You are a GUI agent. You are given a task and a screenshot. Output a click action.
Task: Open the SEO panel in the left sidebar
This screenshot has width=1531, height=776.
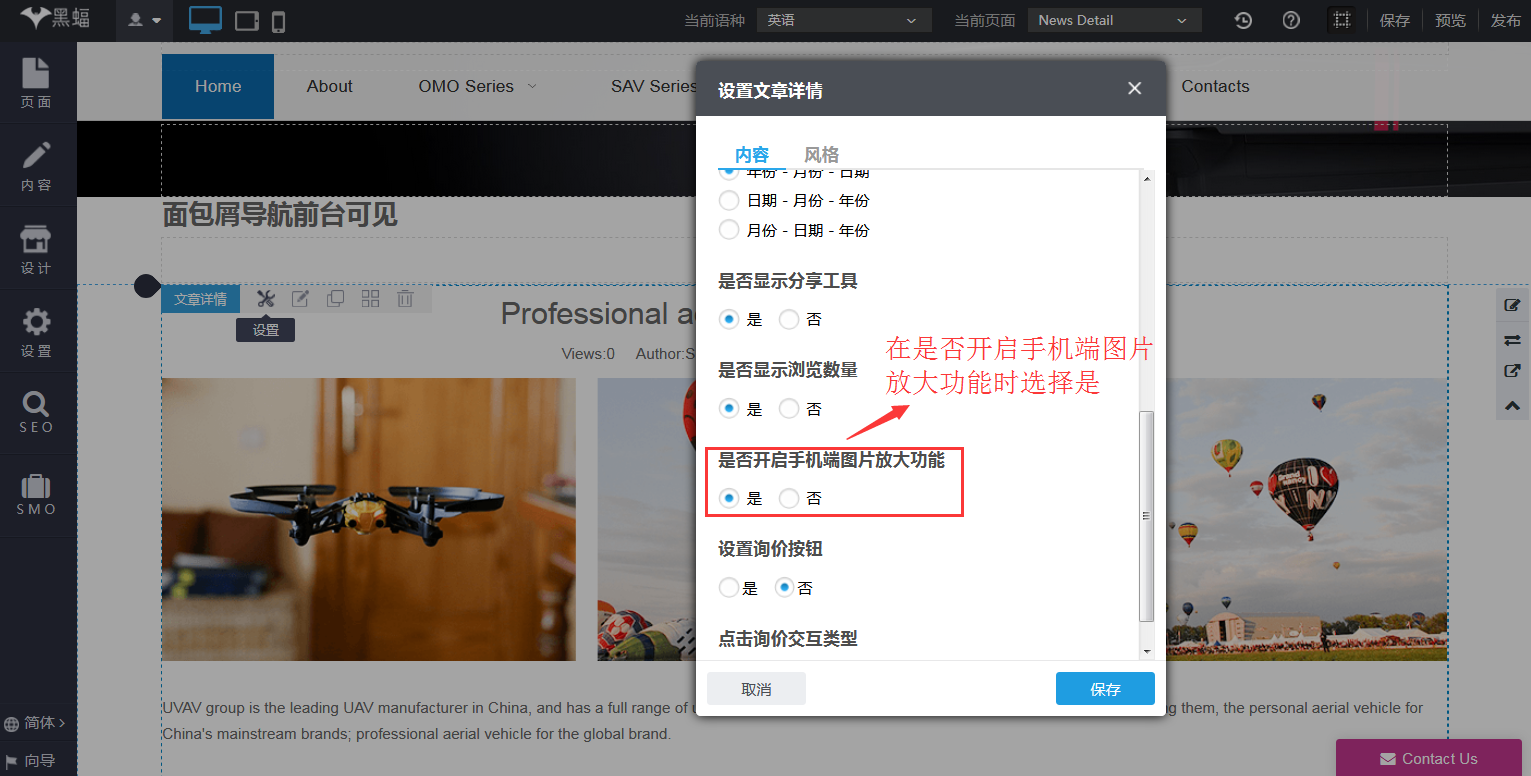(x=35, y=411)
